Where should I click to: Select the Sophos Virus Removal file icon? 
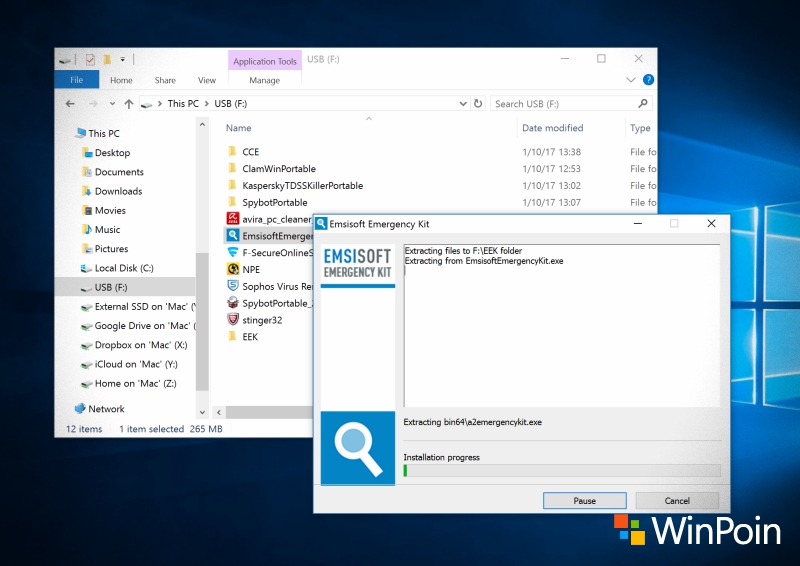tap(233, 286)
